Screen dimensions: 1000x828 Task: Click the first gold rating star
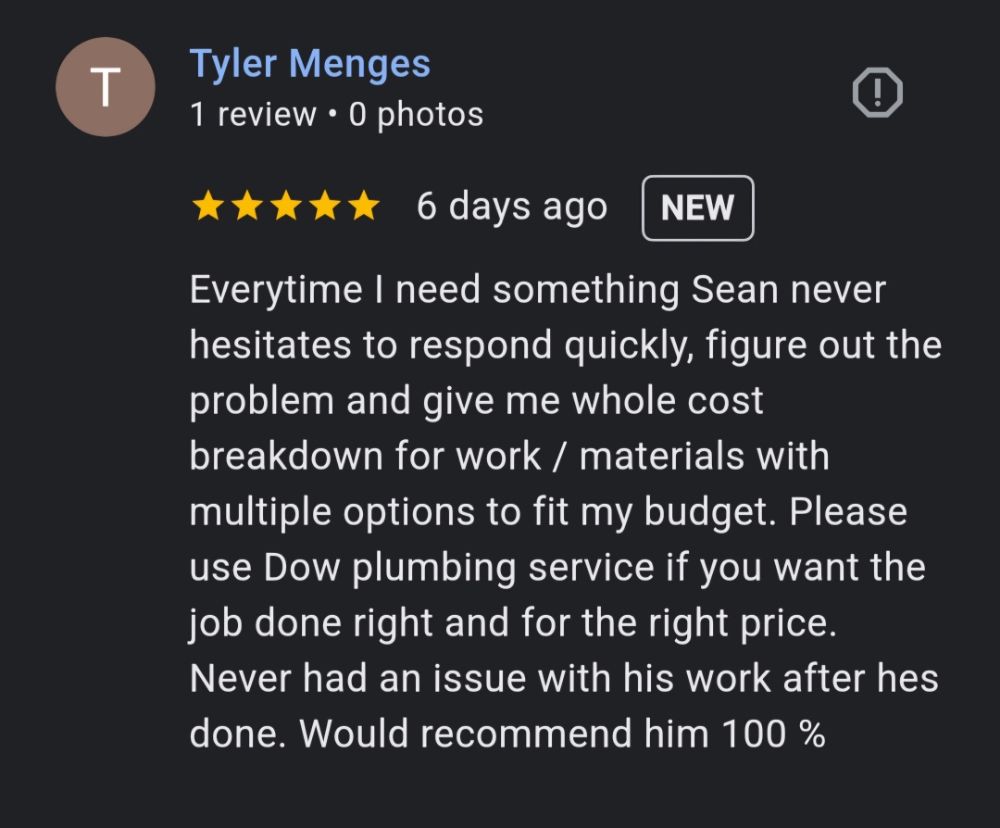click(208, 207)
